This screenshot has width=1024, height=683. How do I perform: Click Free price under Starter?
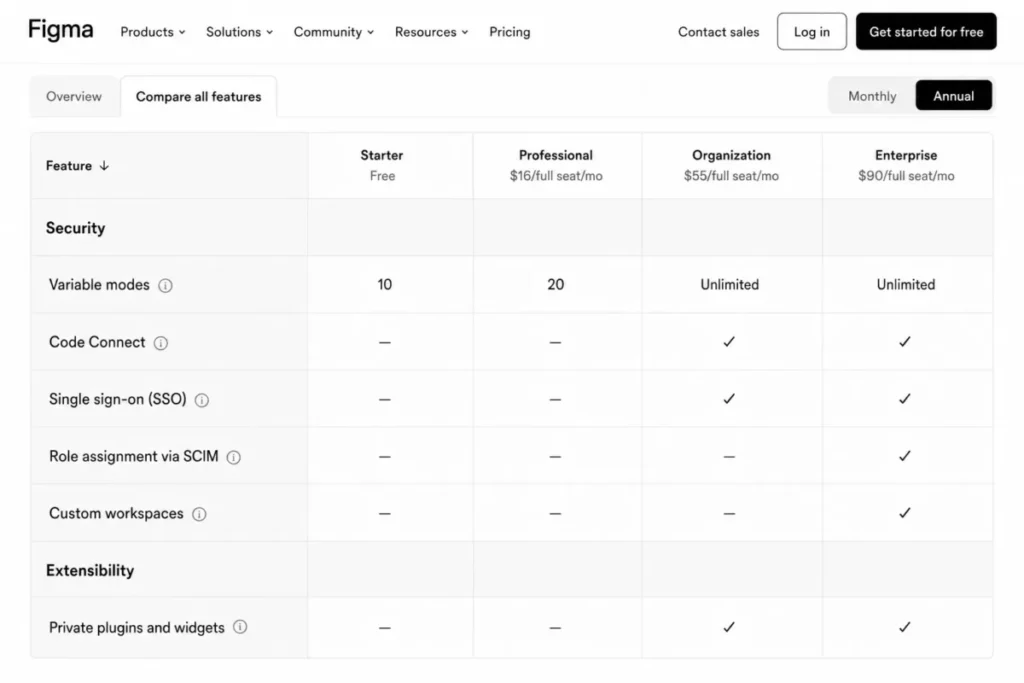click(382, 176)
